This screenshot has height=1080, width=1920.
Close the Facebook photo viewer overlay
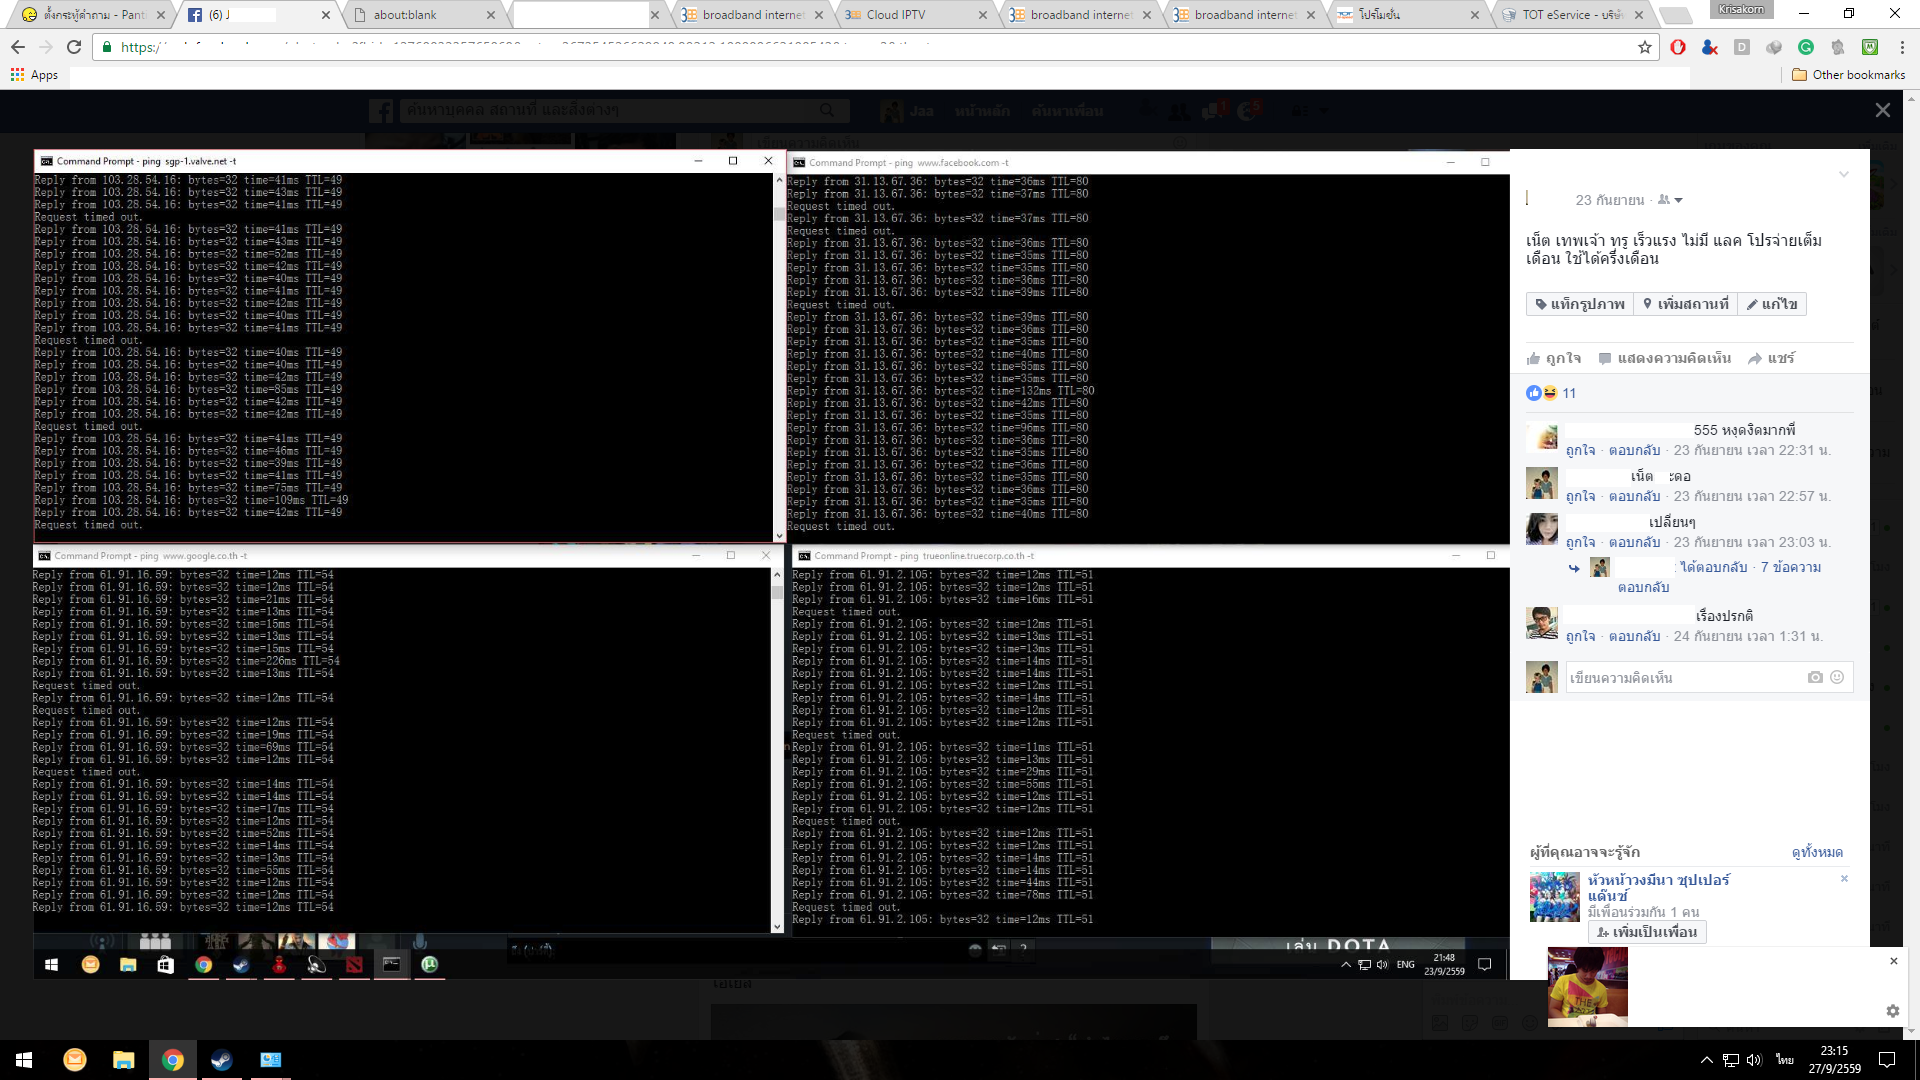[1882, 110]
